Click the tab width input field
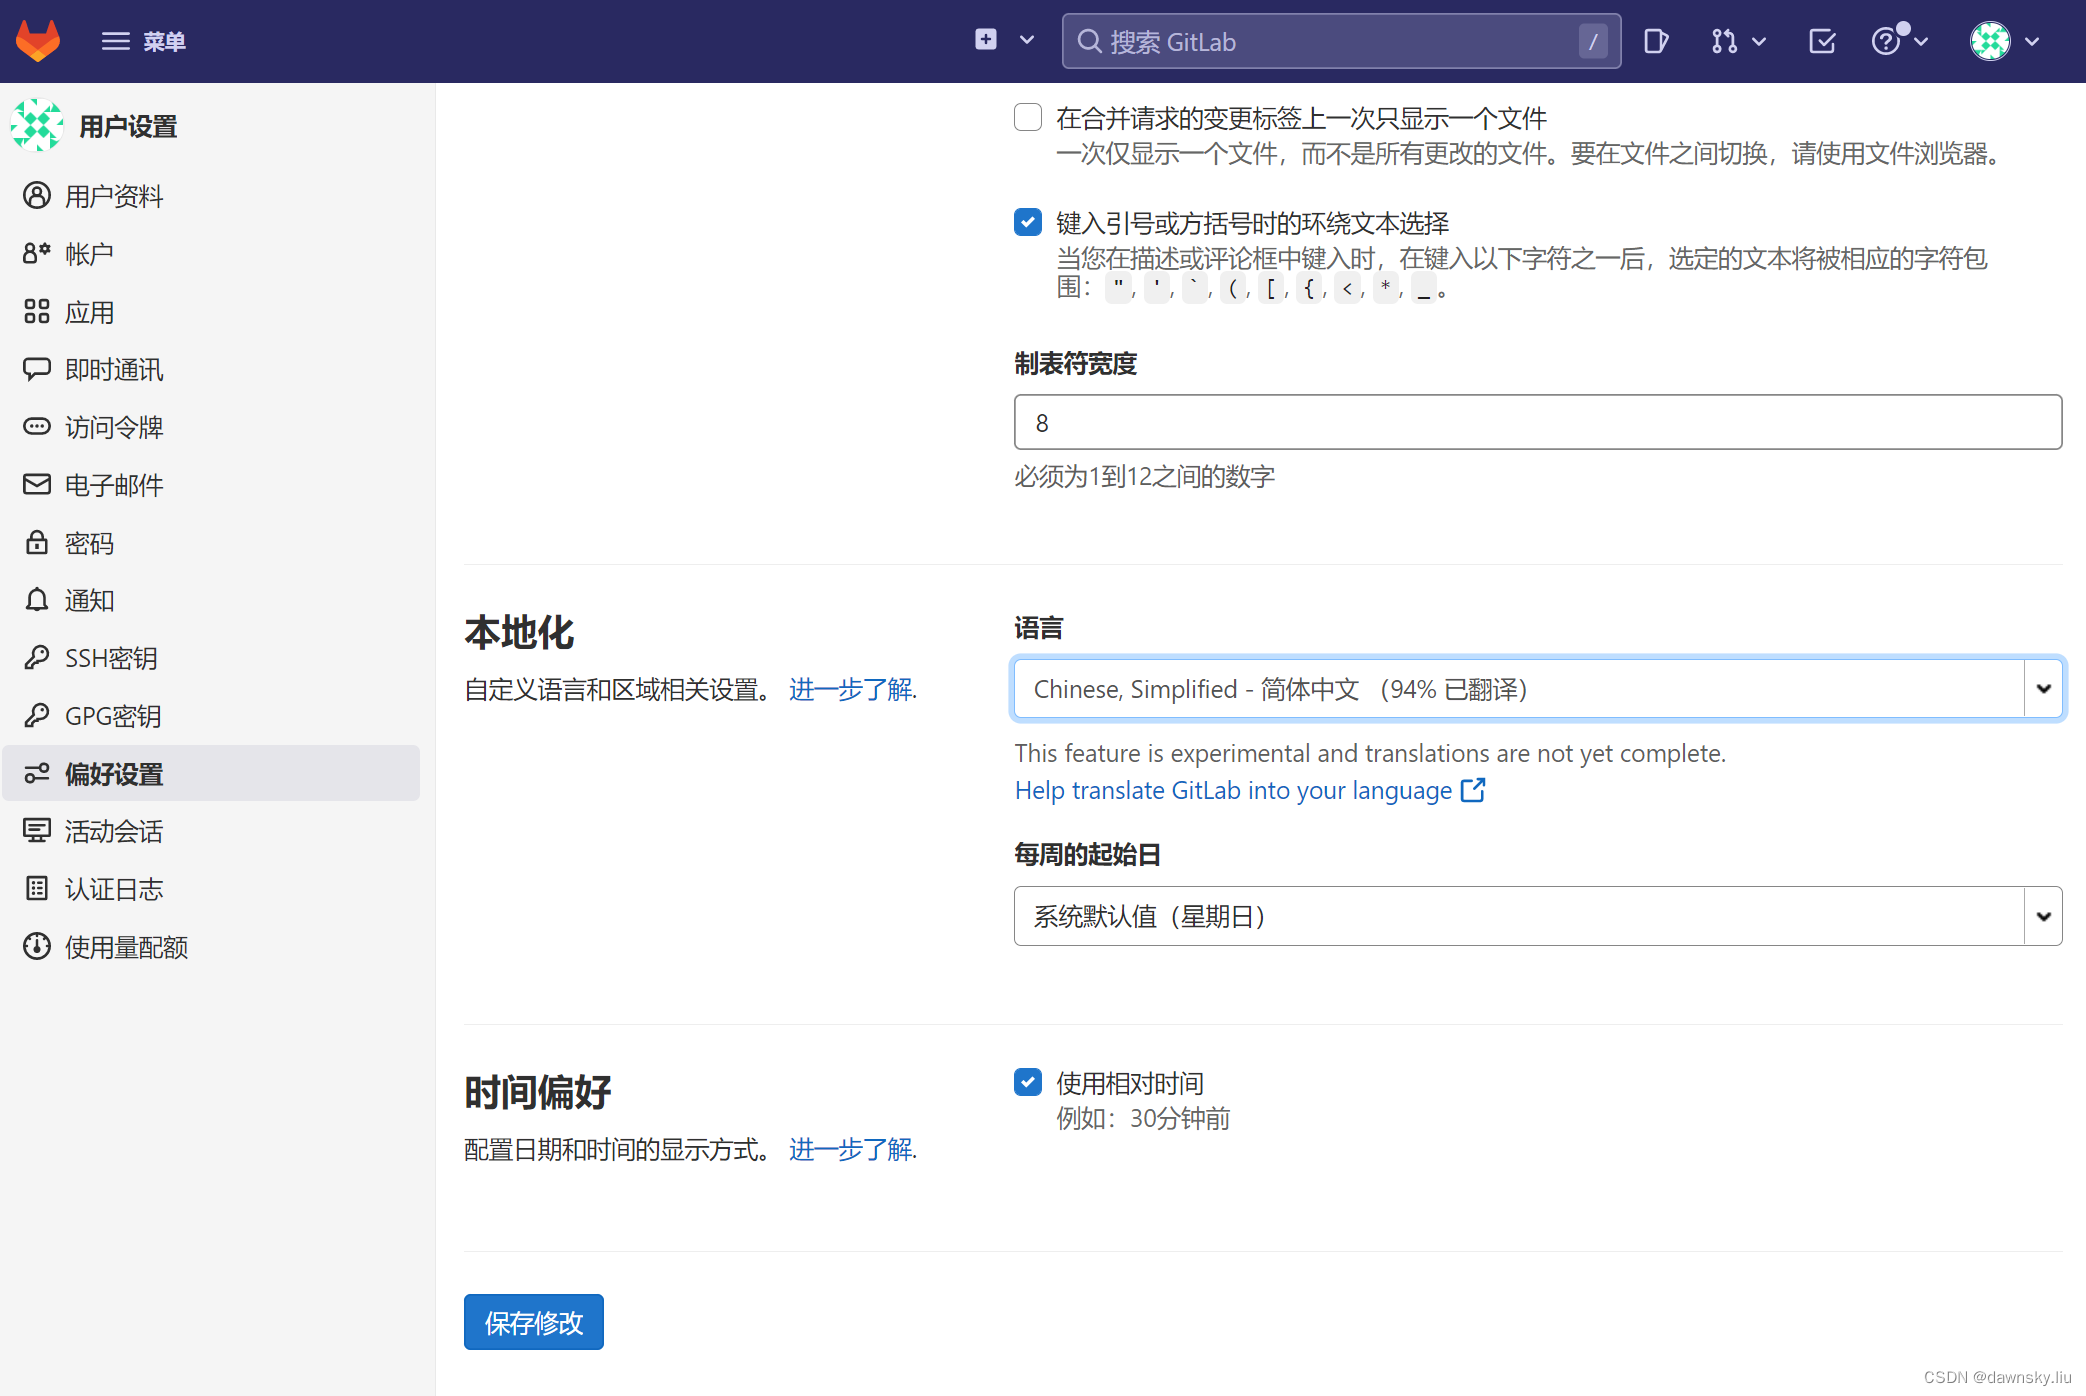Image resolution: width=2086 pixels, height=1396 pixels. click(1536, 422)
